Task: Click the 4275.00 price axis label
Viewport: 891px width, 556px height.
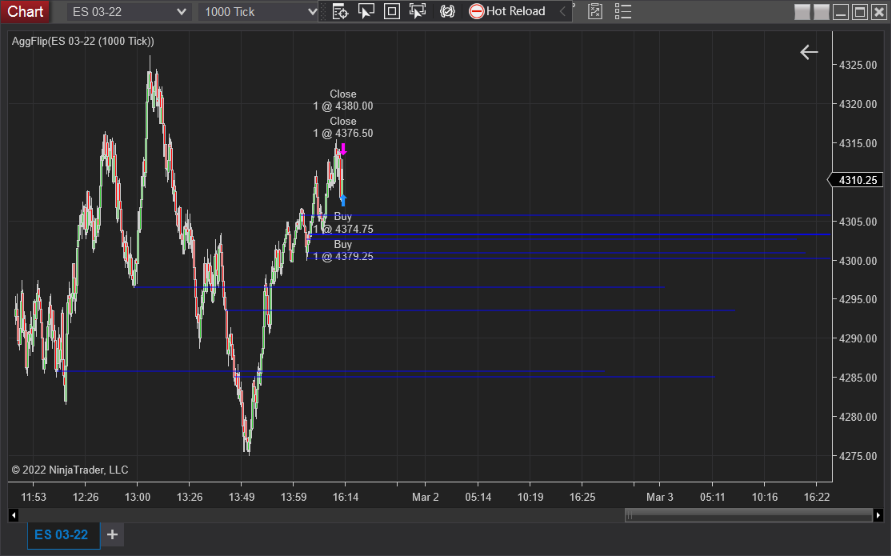Action: 858,456
